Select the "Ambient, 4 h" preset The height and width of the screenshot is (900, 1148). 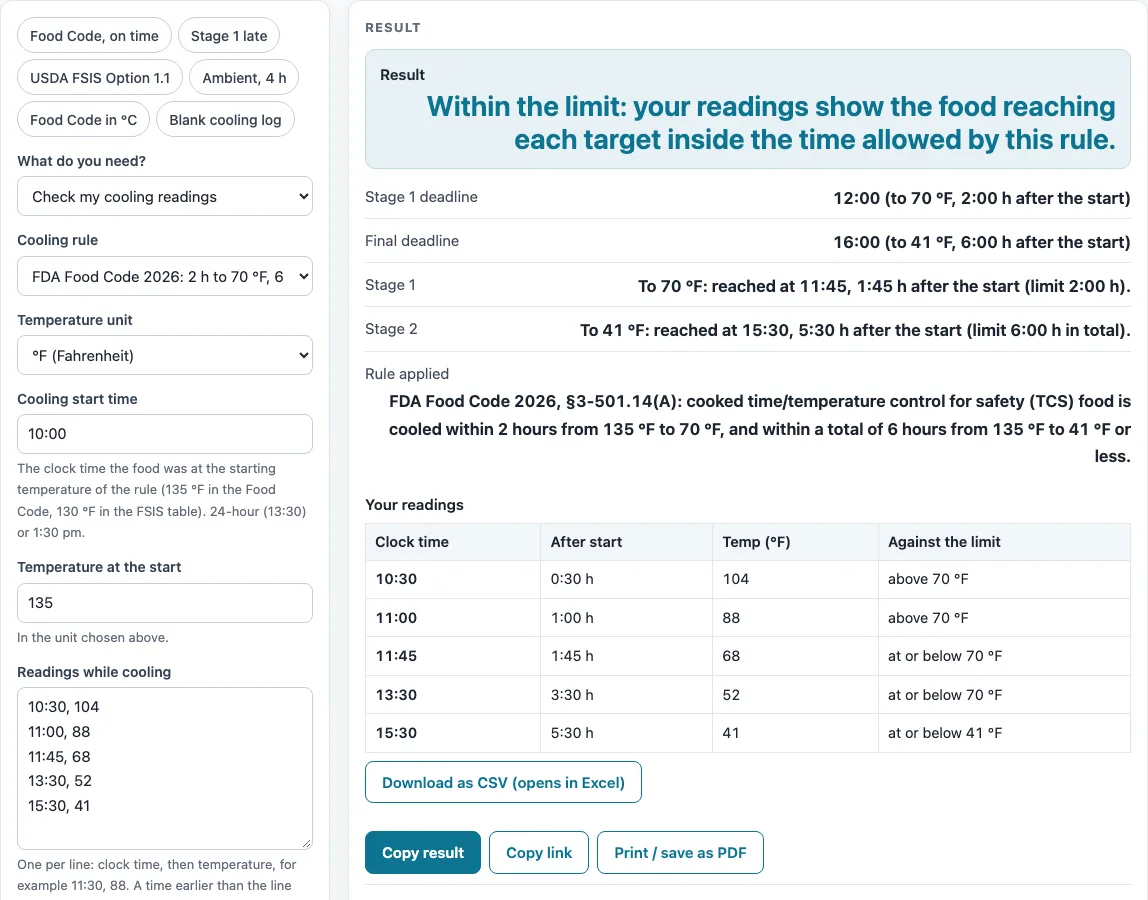(x=244, y=78)
